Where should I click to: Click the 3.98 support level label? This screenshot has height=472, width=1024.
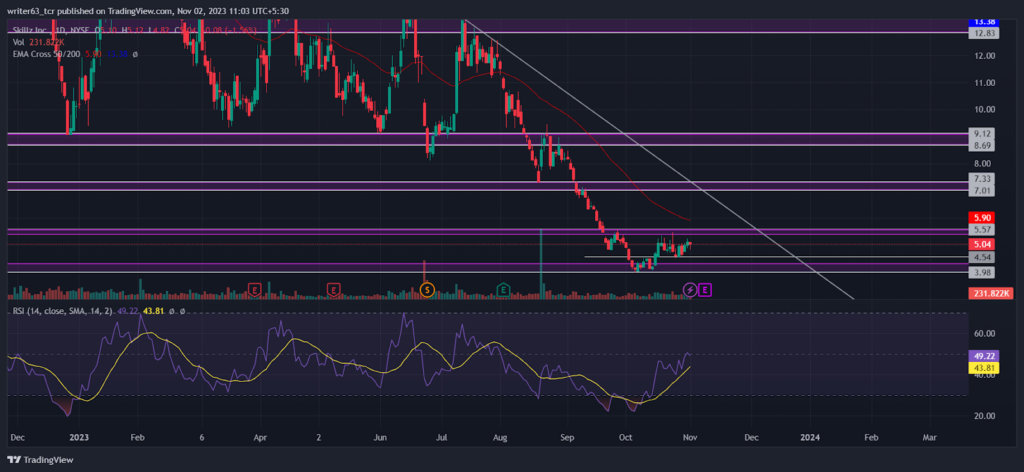point(983,272)
